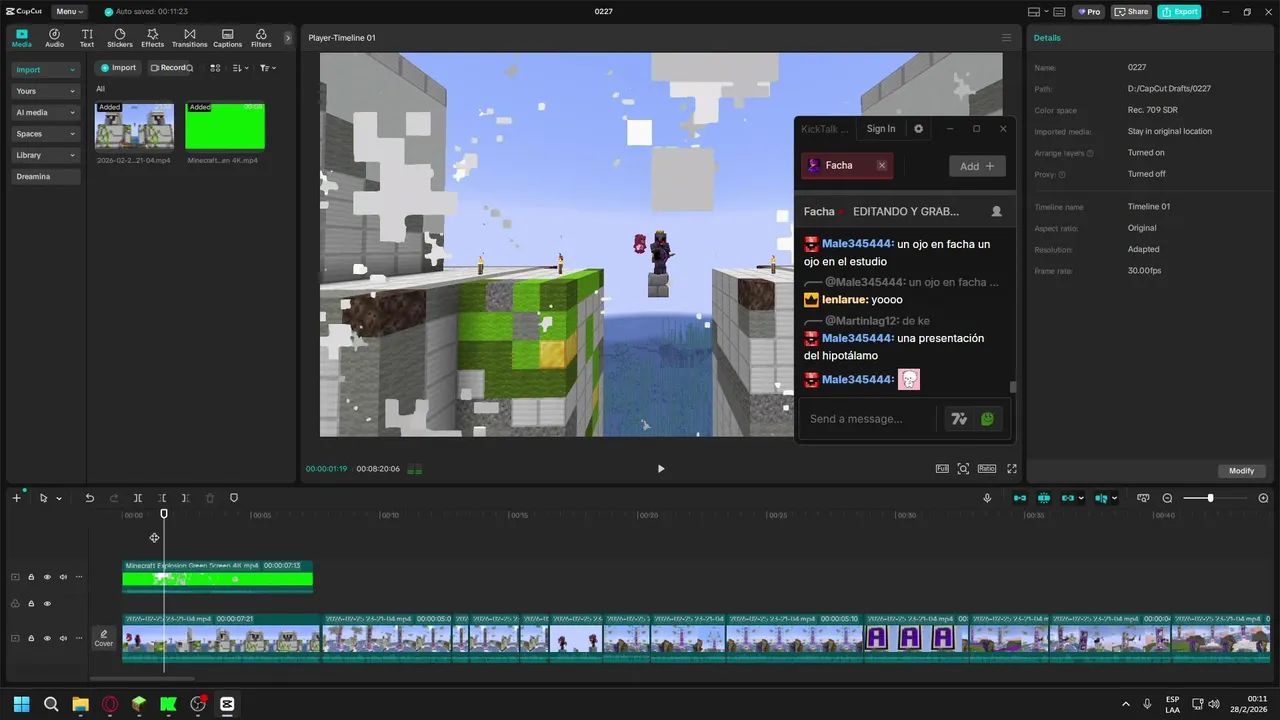The width and height of the screenshot is (1280, 720).
Task: Click the message field in KickTalk
Action: tap(868, 419)
